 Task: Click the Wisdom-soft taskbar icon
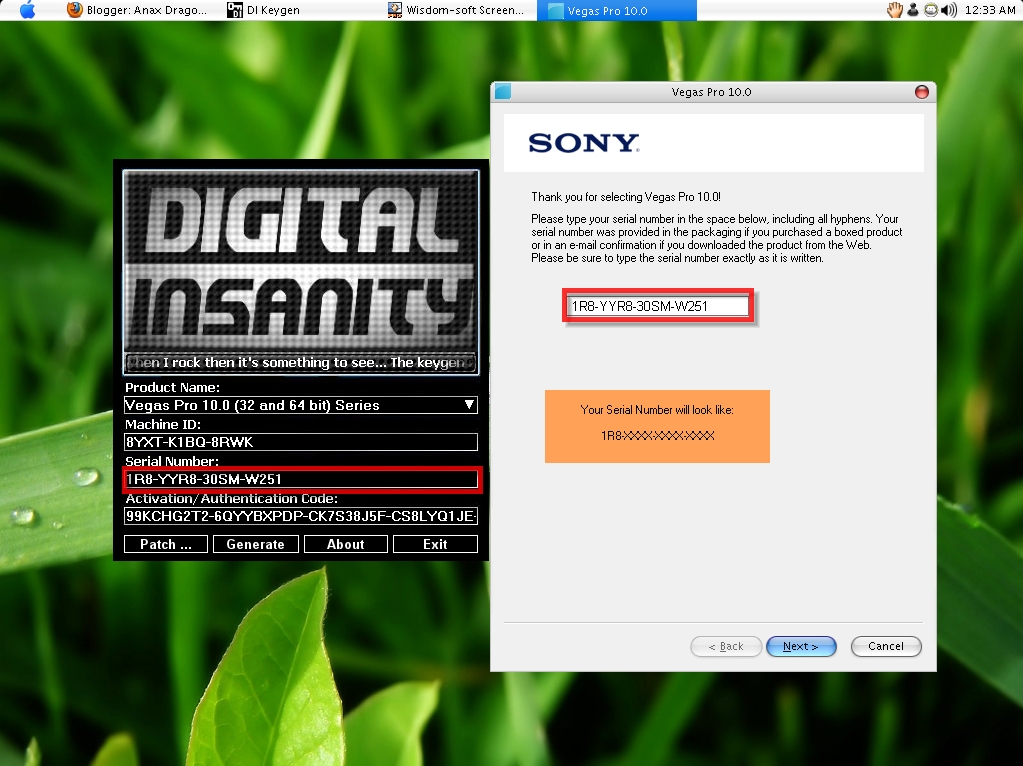click(394, 10)
